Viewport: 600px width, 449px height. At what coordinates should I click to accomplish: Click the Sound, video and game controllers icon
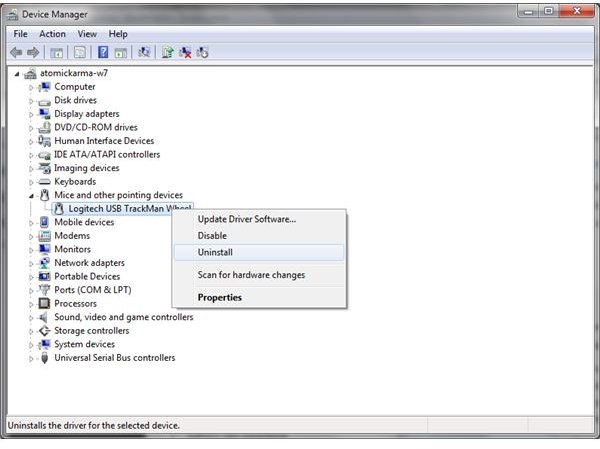44,317
